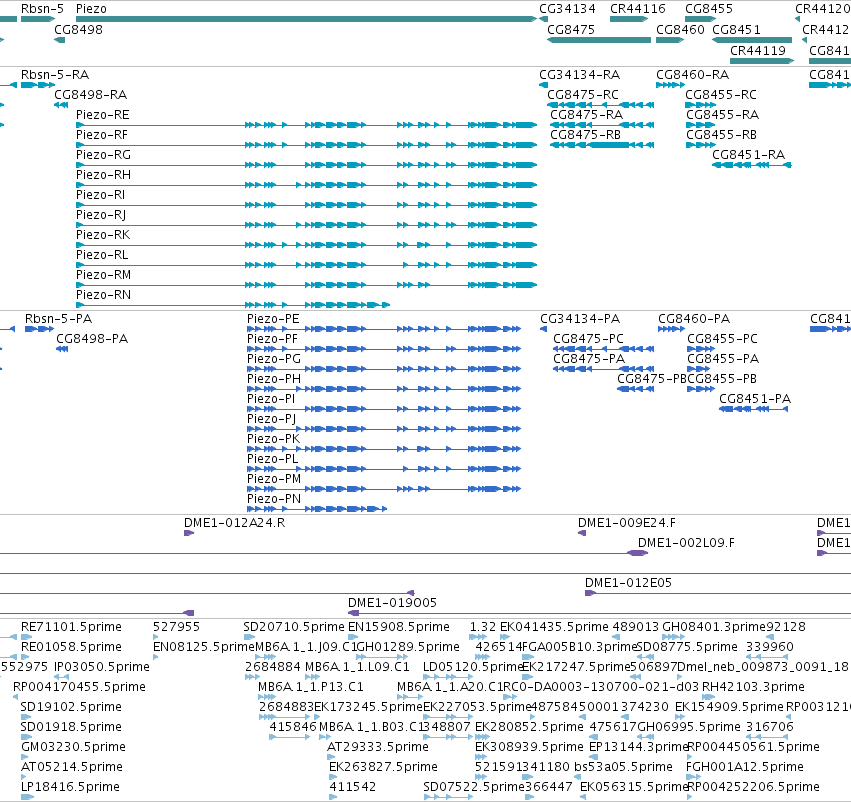Select the Rbsn-5 gene label

pyautogui.click(x=42, y=9)
